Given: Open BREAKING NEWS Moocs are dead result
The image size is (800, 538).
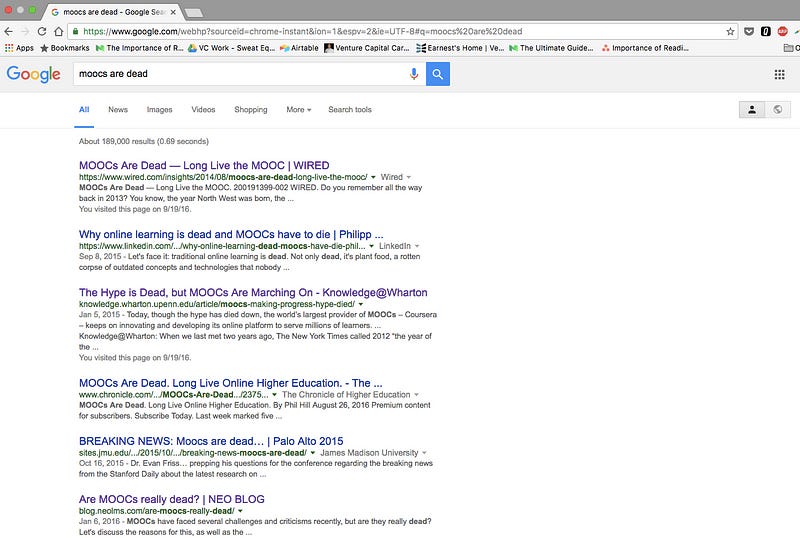Looking at the screenshot, I should coord(211,441).
